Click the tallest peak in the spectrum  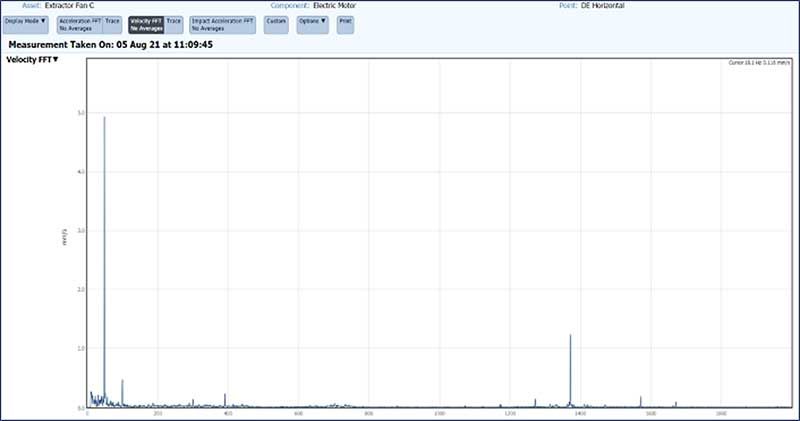tap(105, 117)
